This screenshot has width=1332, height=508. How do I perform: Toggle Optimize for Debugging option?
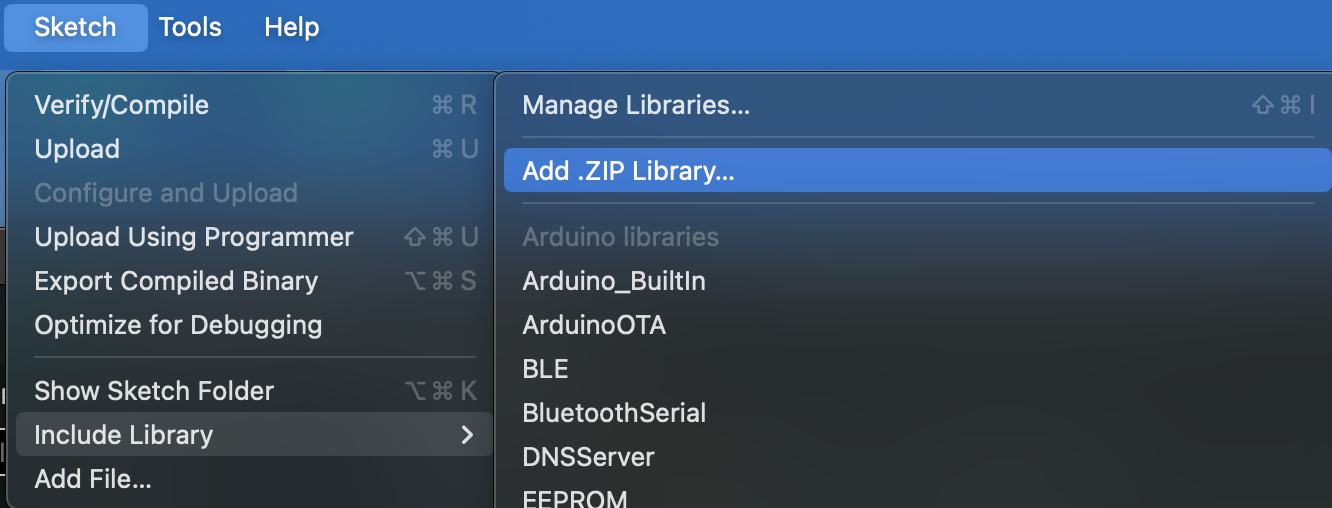[x=178, y=325]
